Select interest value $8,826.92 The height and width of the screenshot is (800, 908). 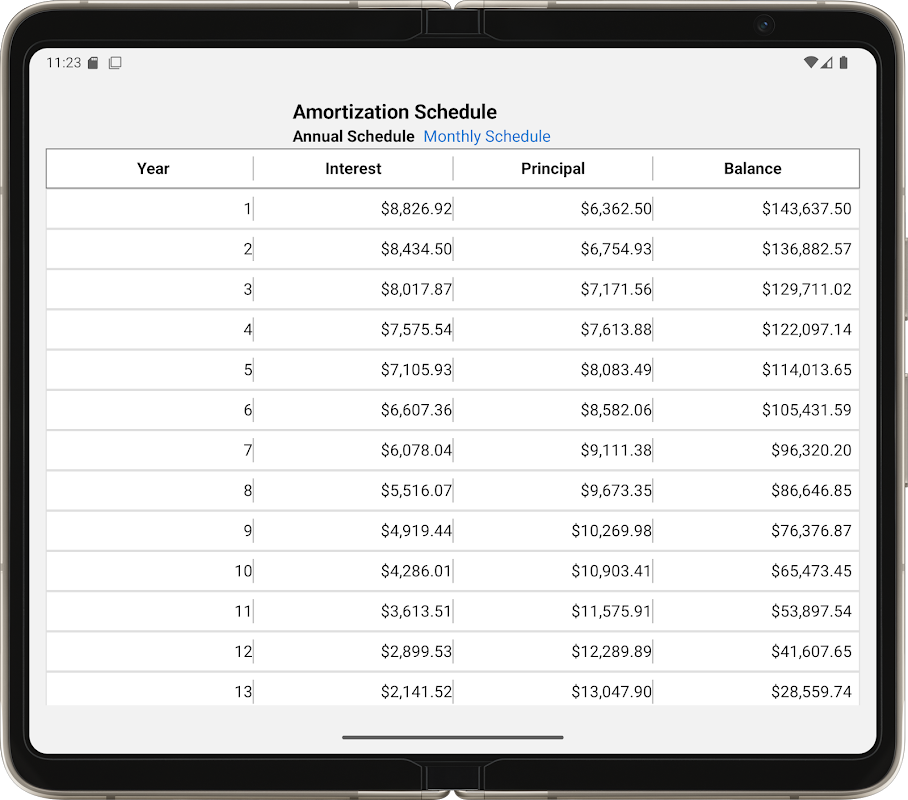click(416, 209)
